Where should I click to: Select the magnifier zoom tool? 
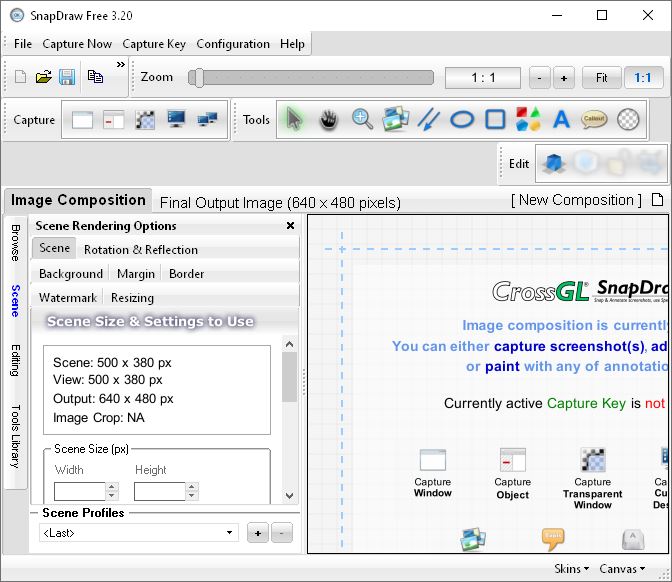[x=362, y=119]
